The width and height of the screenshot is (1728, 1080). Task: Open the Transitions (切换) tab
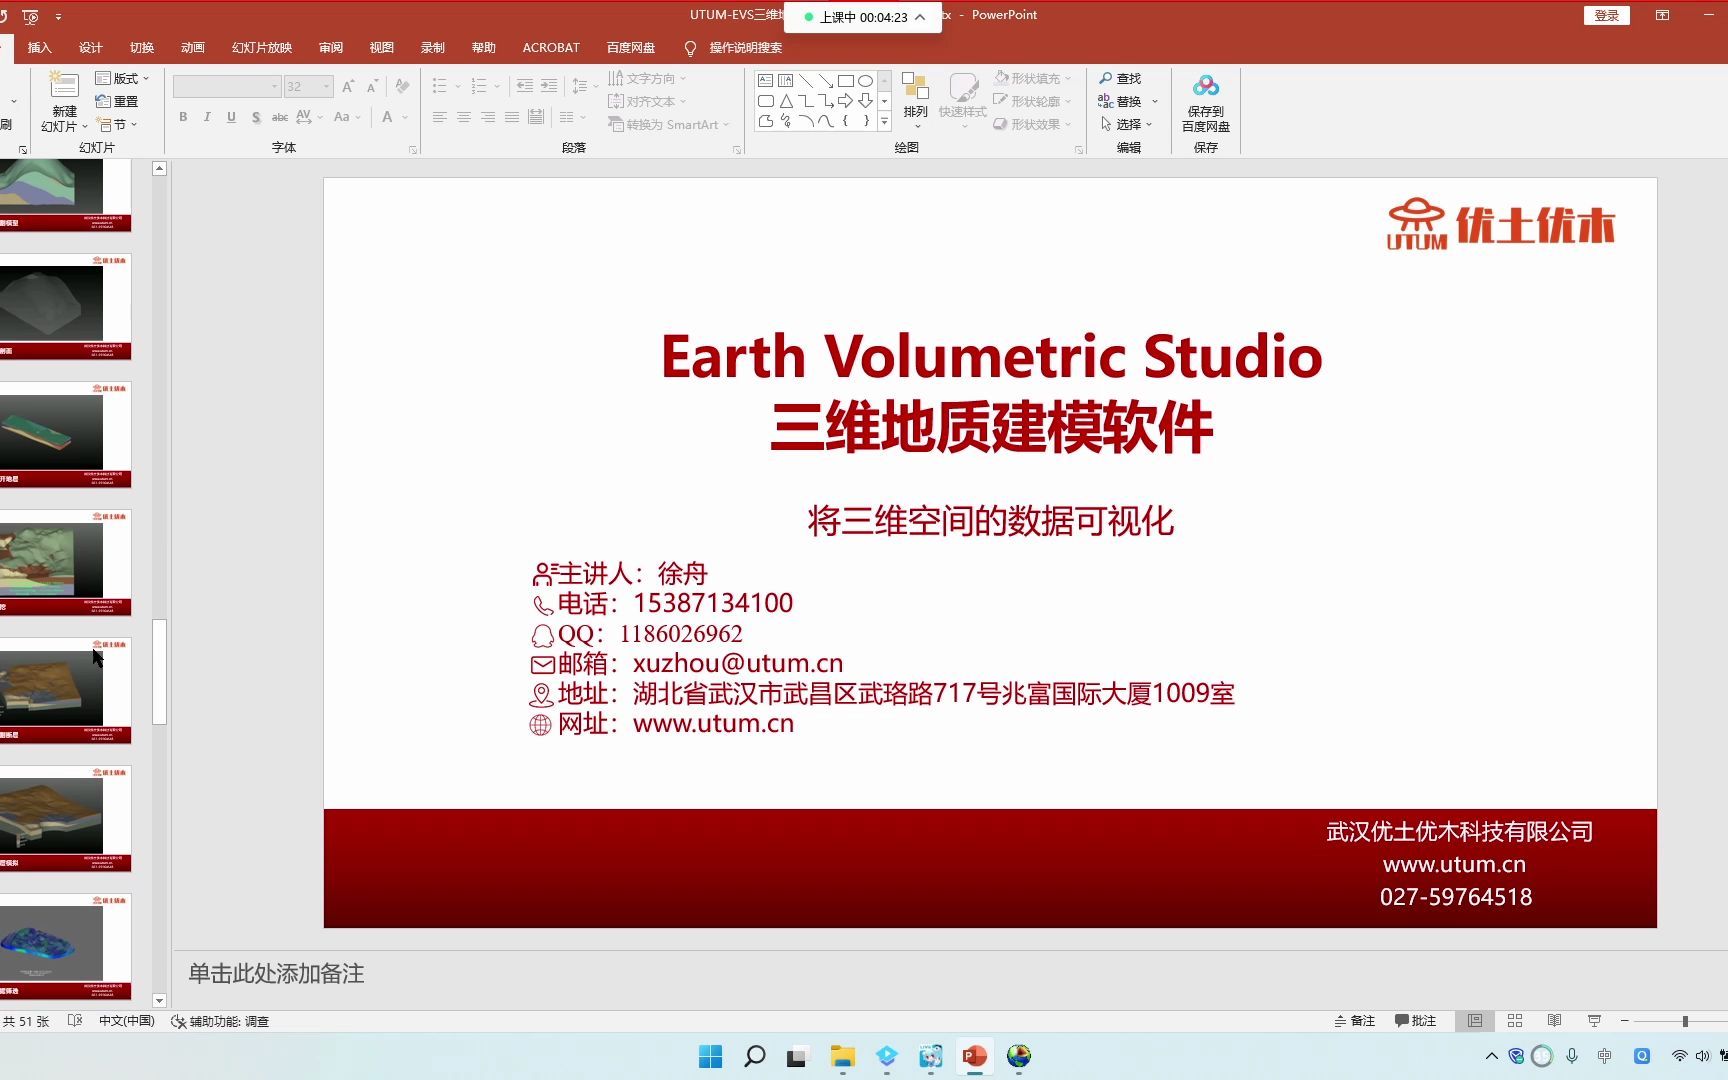pos(142,47)
